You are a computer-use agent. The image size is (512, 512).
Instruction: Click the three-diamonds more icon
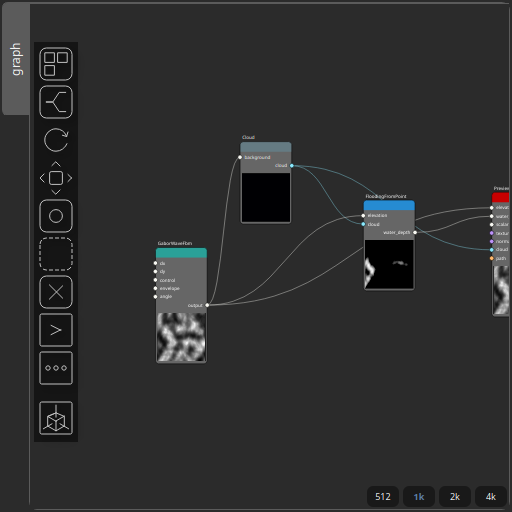point(56,368)
